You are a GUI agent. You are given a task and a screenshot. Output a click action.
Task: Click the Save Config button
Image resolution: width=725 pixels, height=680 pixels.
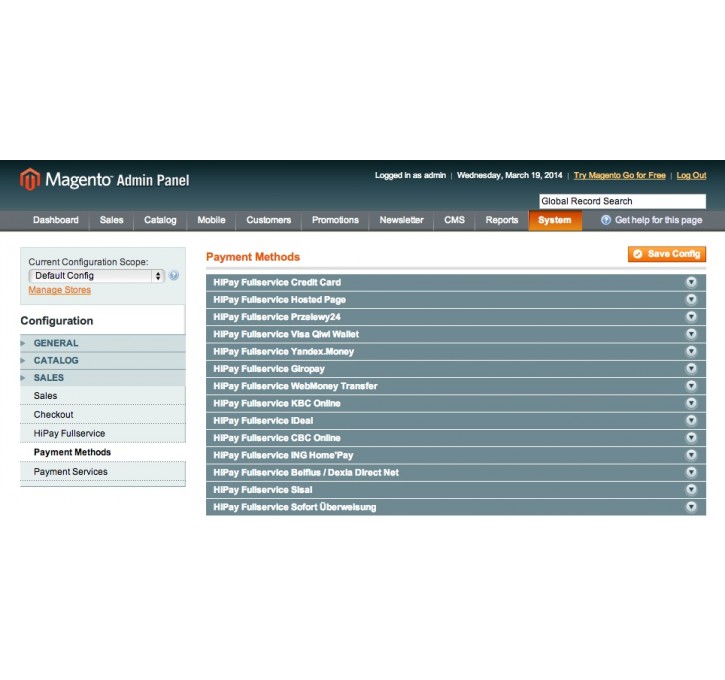(667, 254)
